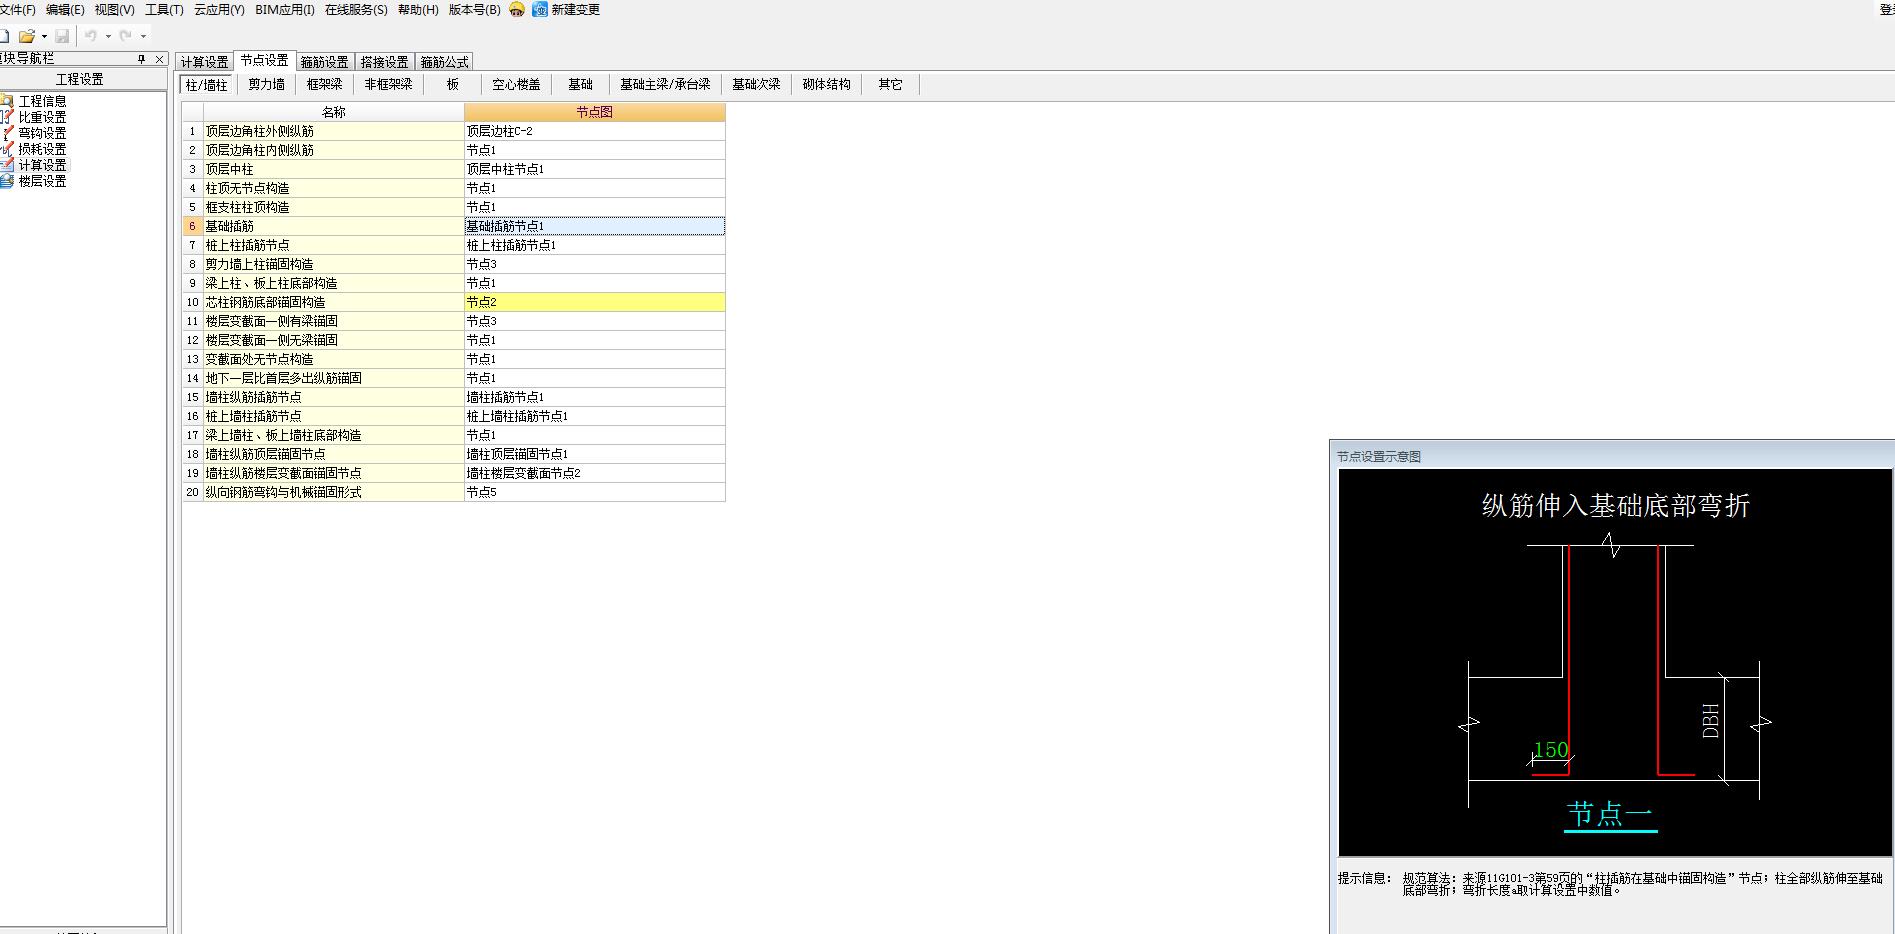The image size is (1895, 934).
Task: Select the 顶层边柱C-2 cell
Action: (x=594, y=131)
